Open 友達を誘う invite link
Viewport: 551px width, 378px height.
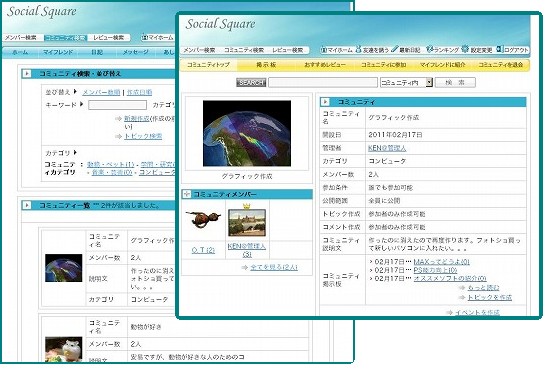click(x=372, y=50)
